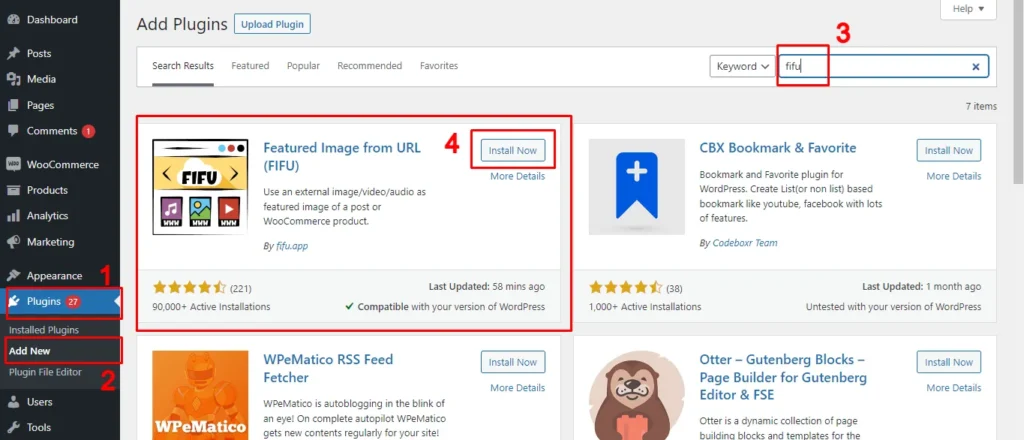Visit the Codeboxr Team author link
The width and height of the screenshot is (1024, 440).
tap(744, 243)
